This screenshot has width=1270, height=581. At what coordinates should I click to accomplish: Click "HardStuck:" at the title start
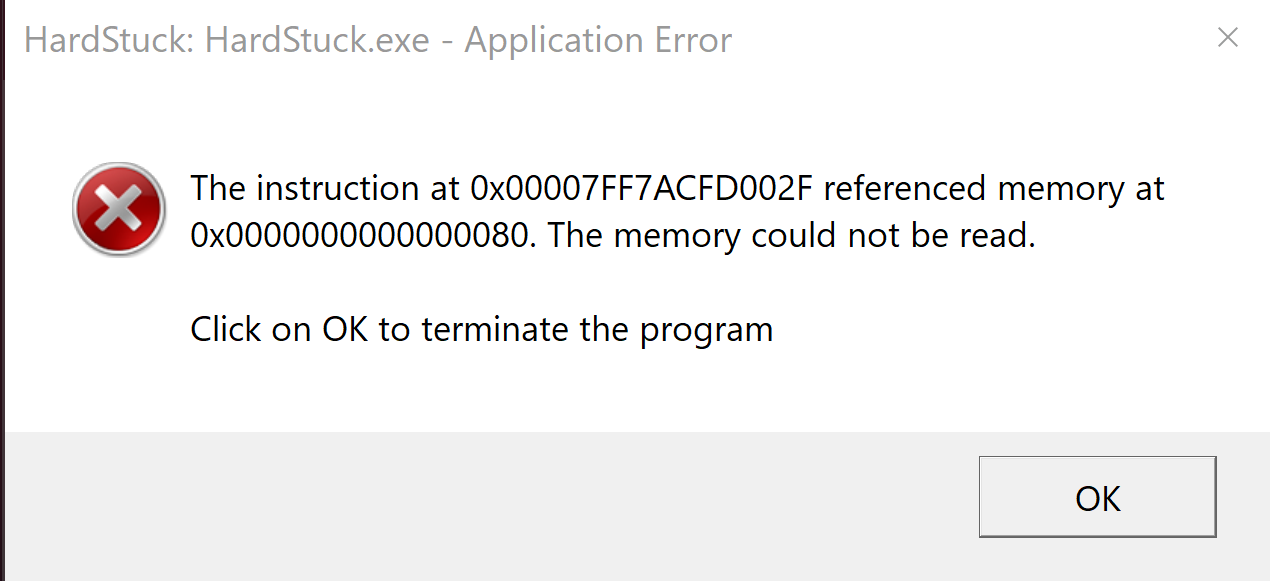pyautogui.click(x=109, y=41)
